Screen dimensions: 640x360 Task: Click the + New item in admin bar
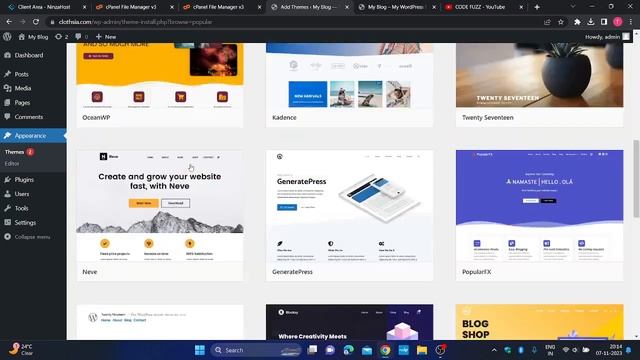pyautogui.click(x=106, y=37)
